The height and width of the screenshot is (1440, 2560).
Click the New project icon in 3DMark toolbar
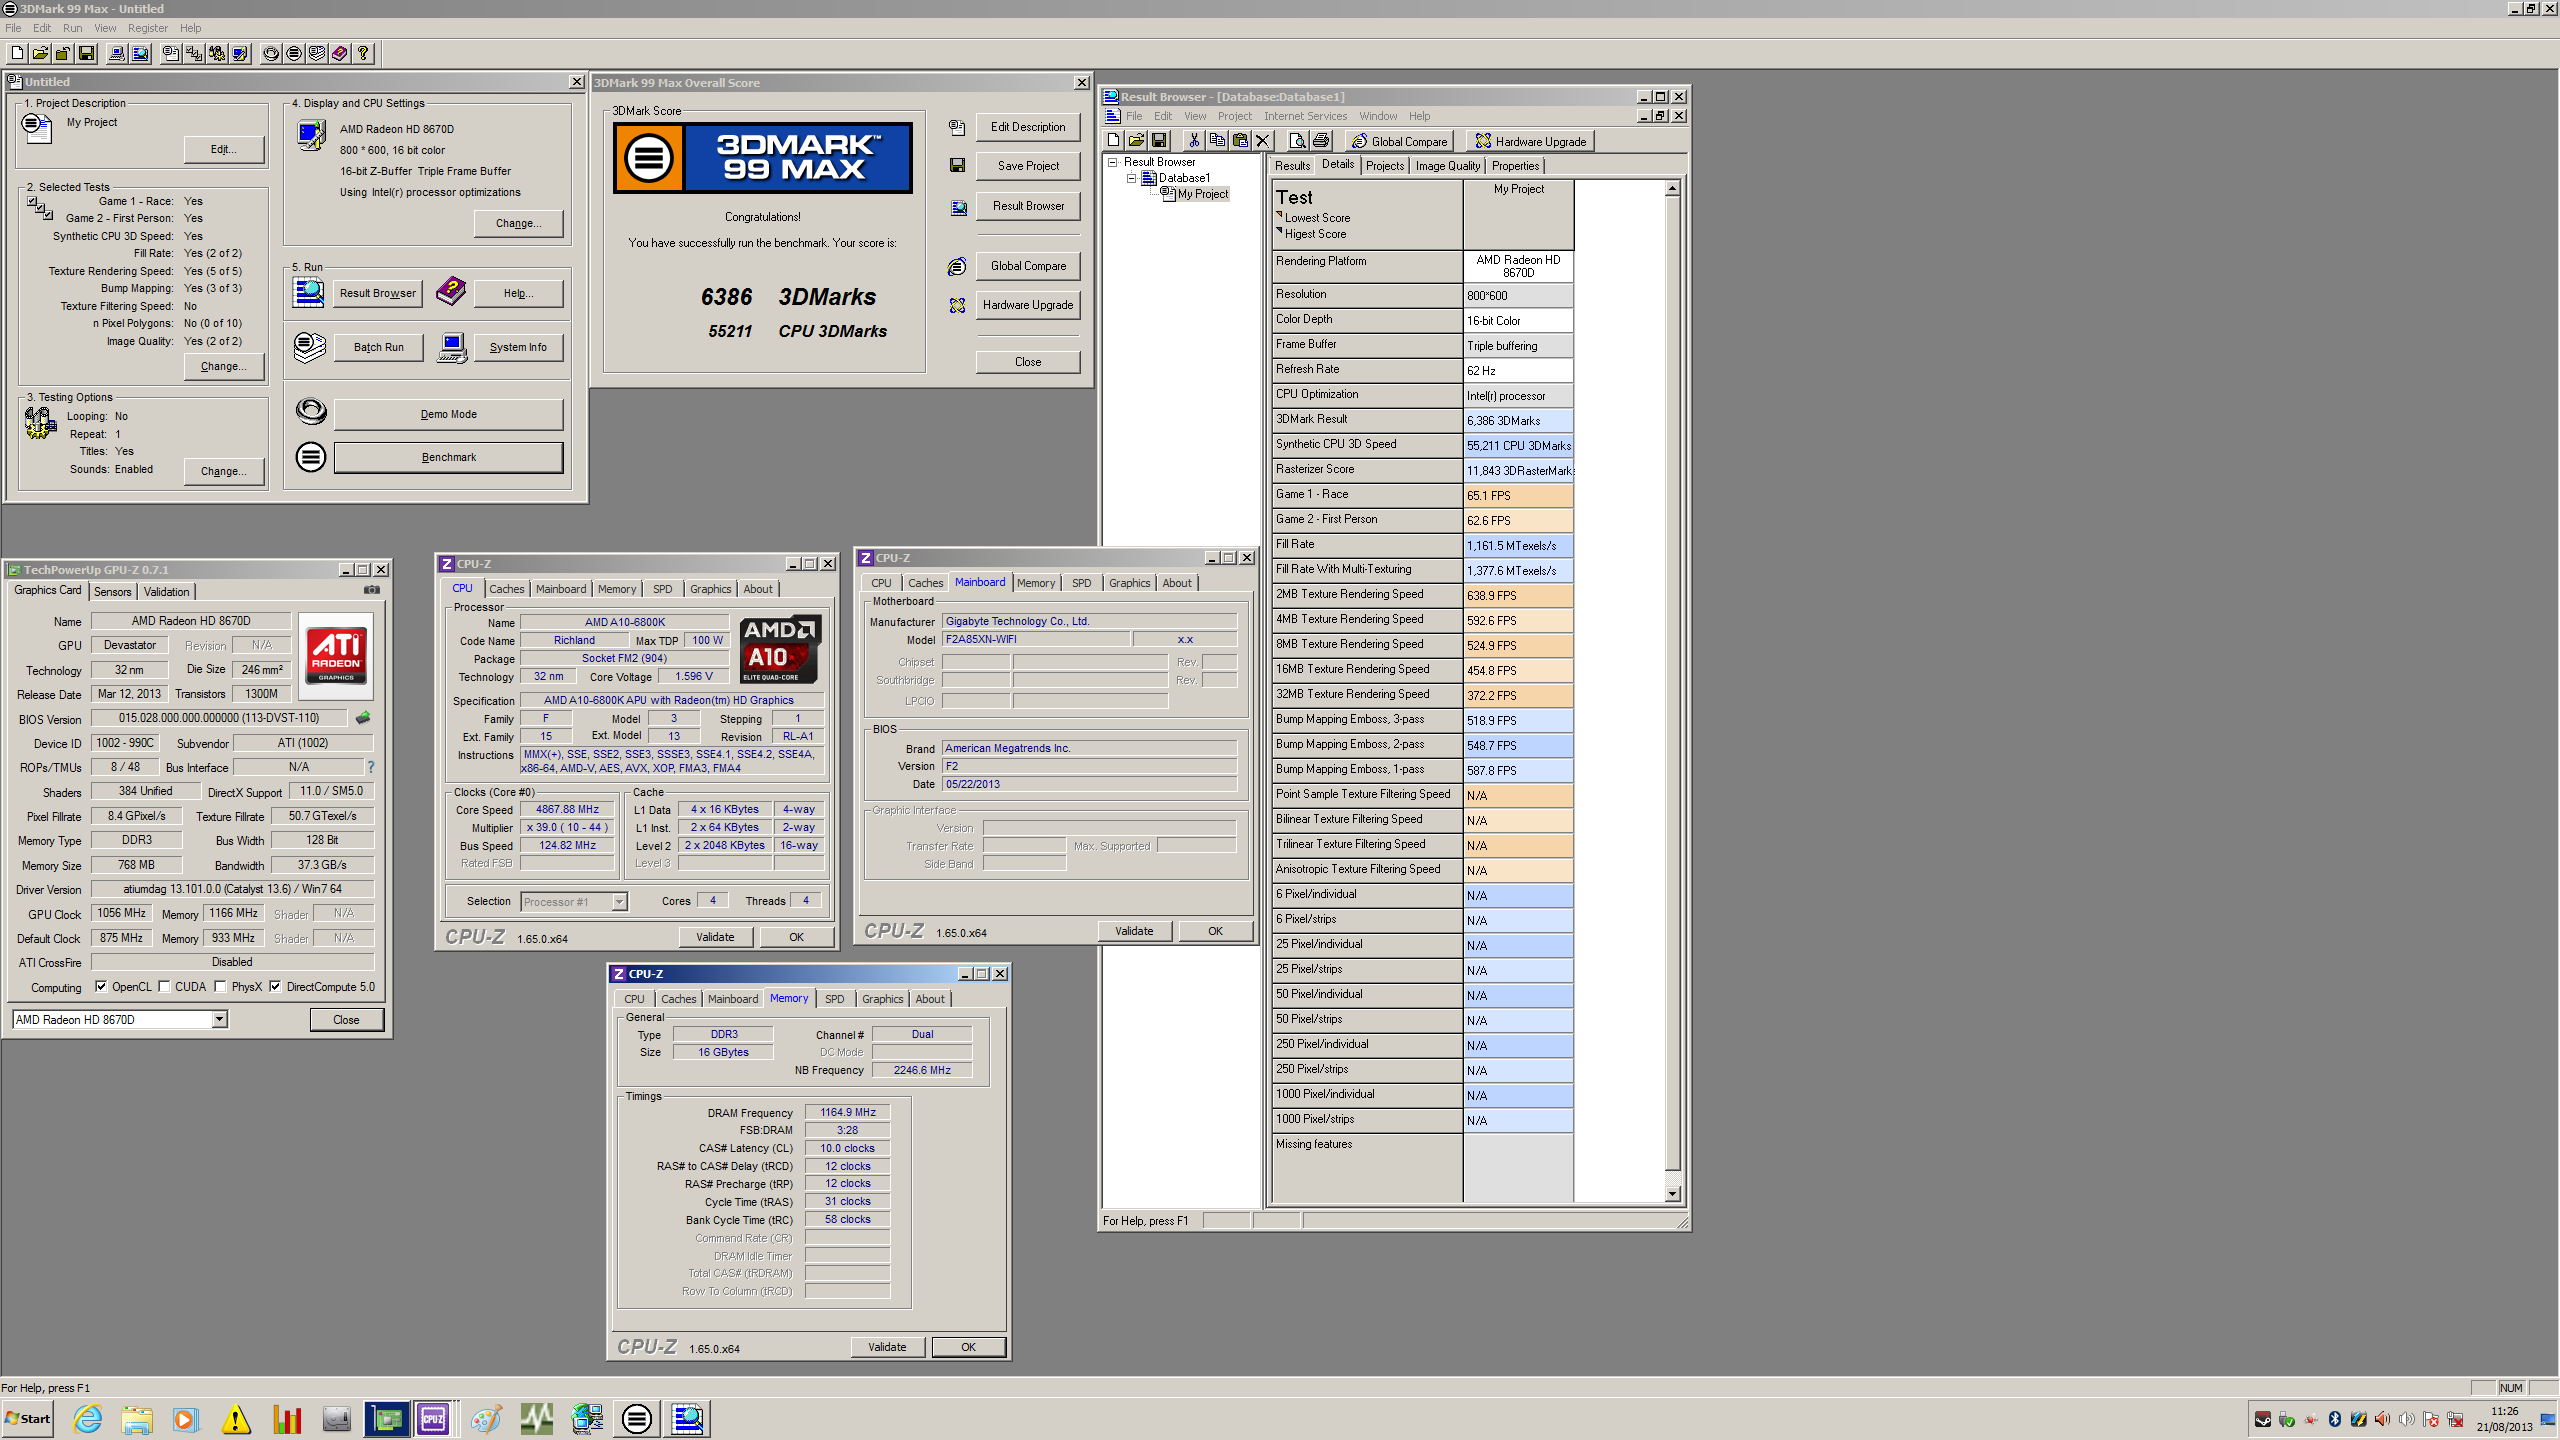point(17,53)
